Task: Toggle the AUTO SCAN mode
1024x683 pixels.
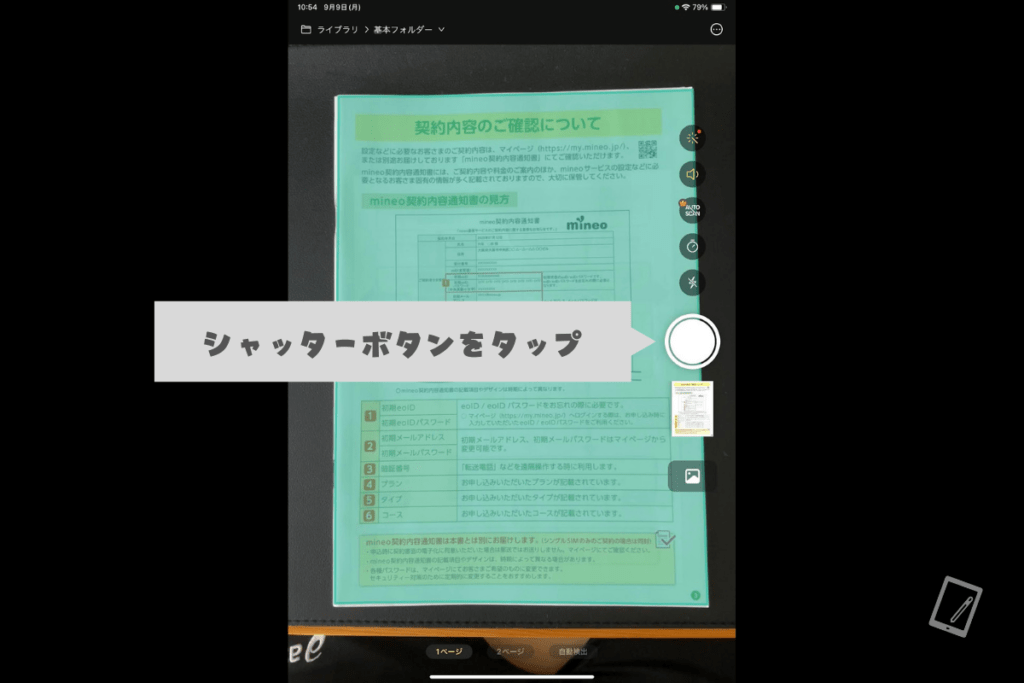Action: (x=692, y=210)
